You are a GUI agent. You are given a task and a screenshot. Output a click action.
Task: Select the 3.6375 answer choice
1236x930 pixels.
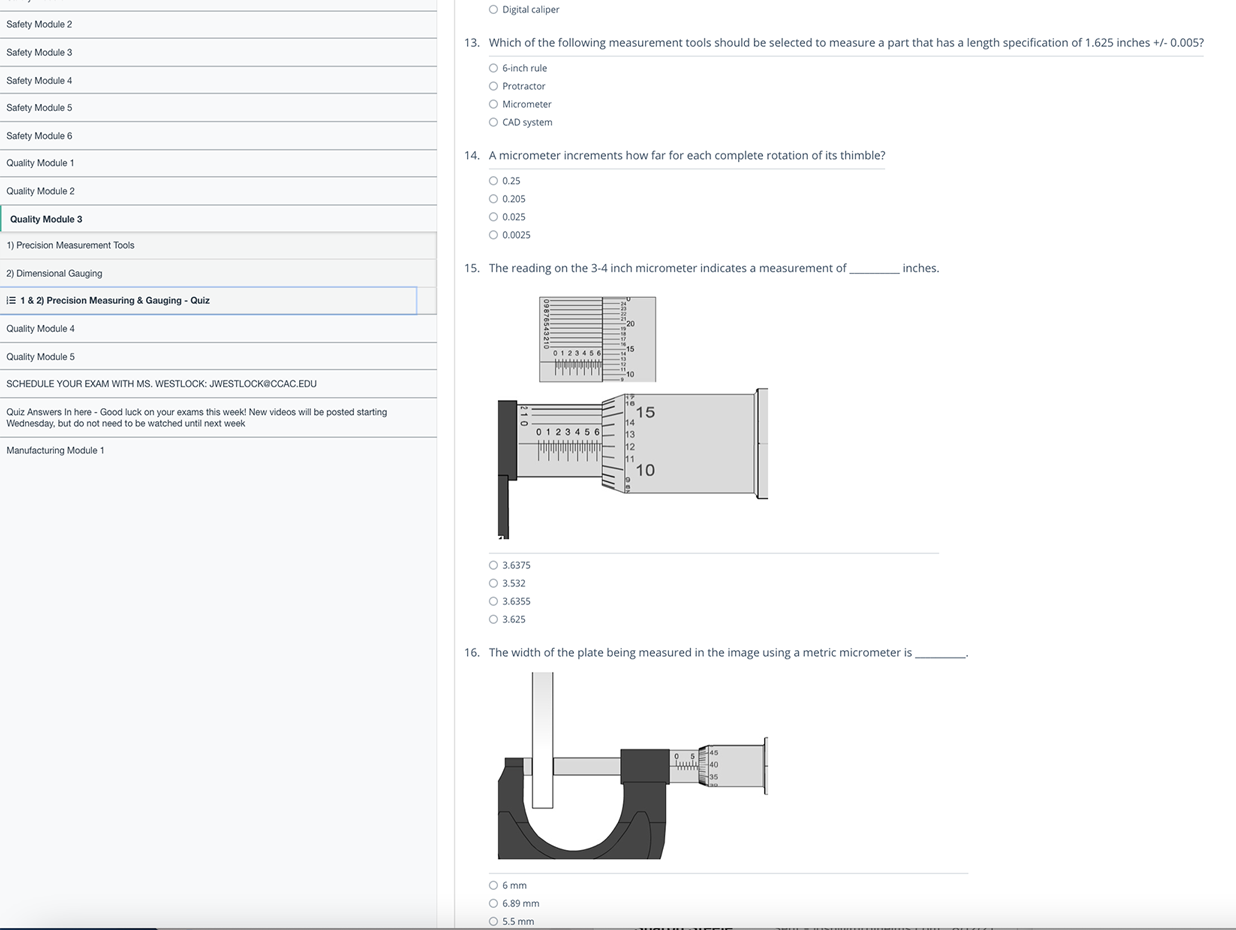(493, 565)
